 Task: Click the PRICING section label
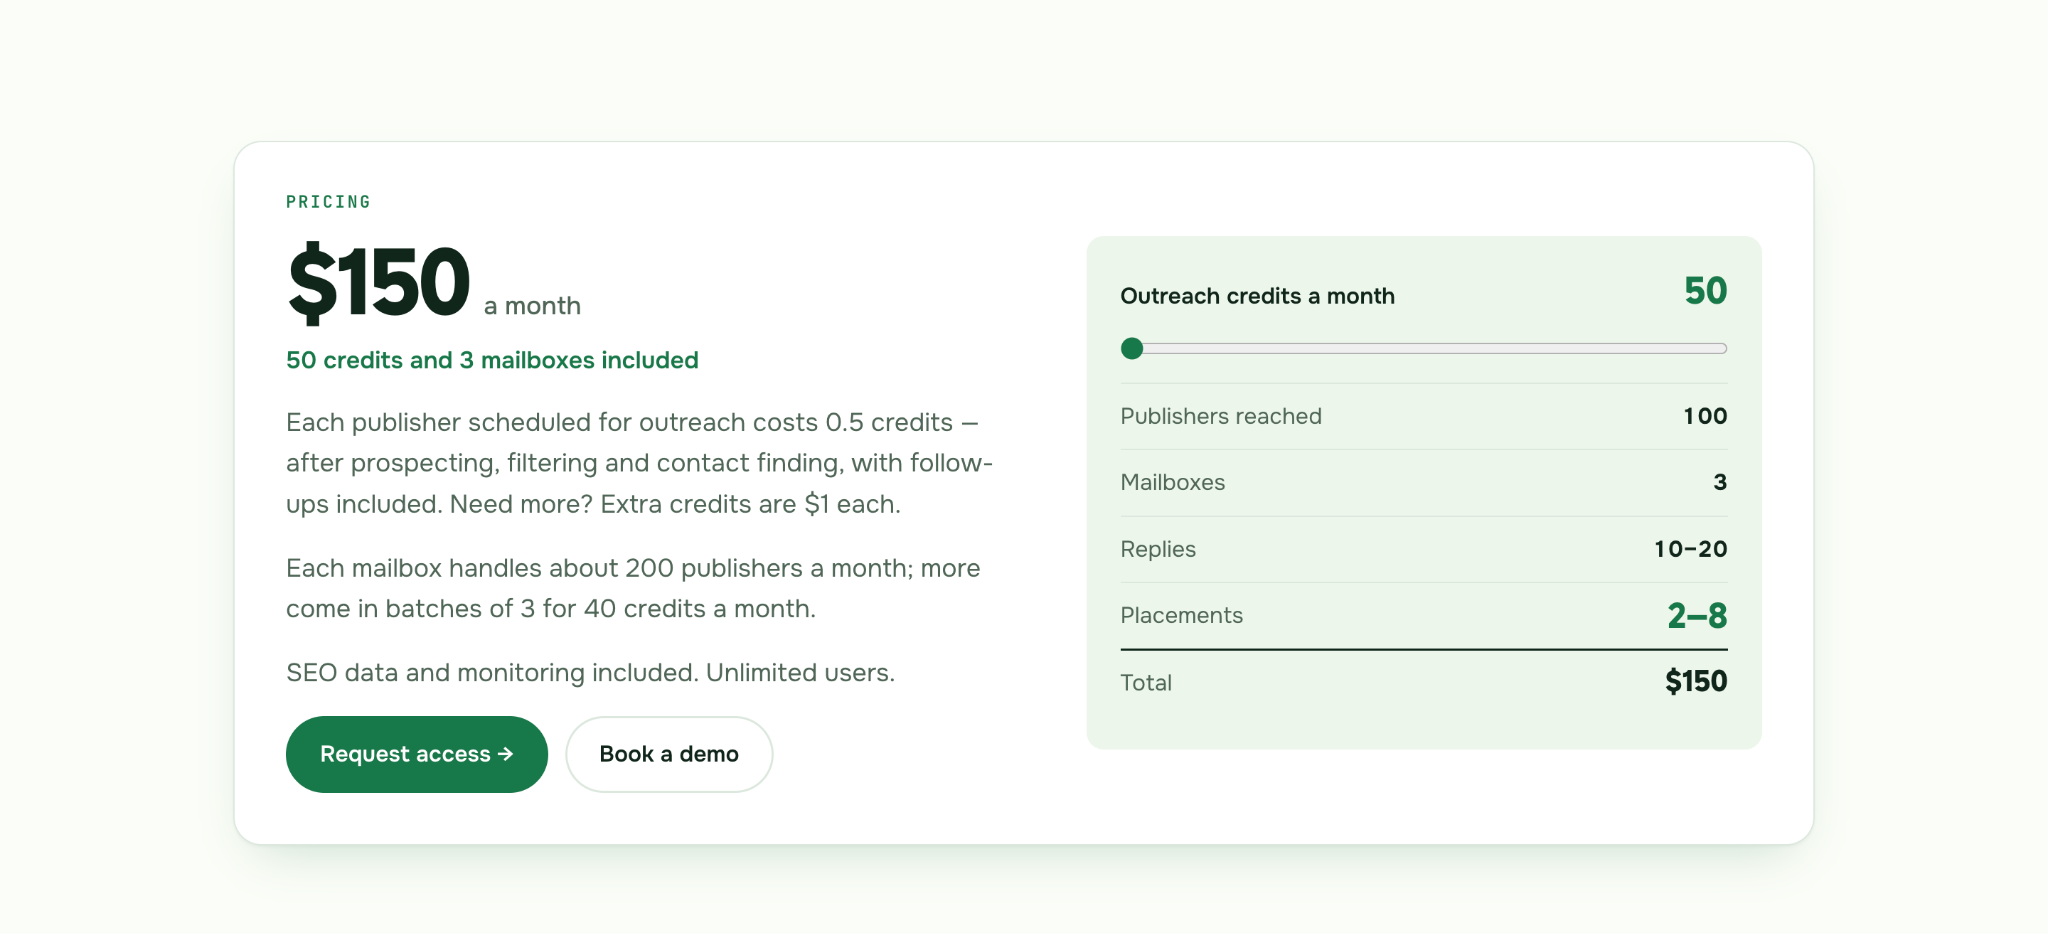tap(328, 202)
